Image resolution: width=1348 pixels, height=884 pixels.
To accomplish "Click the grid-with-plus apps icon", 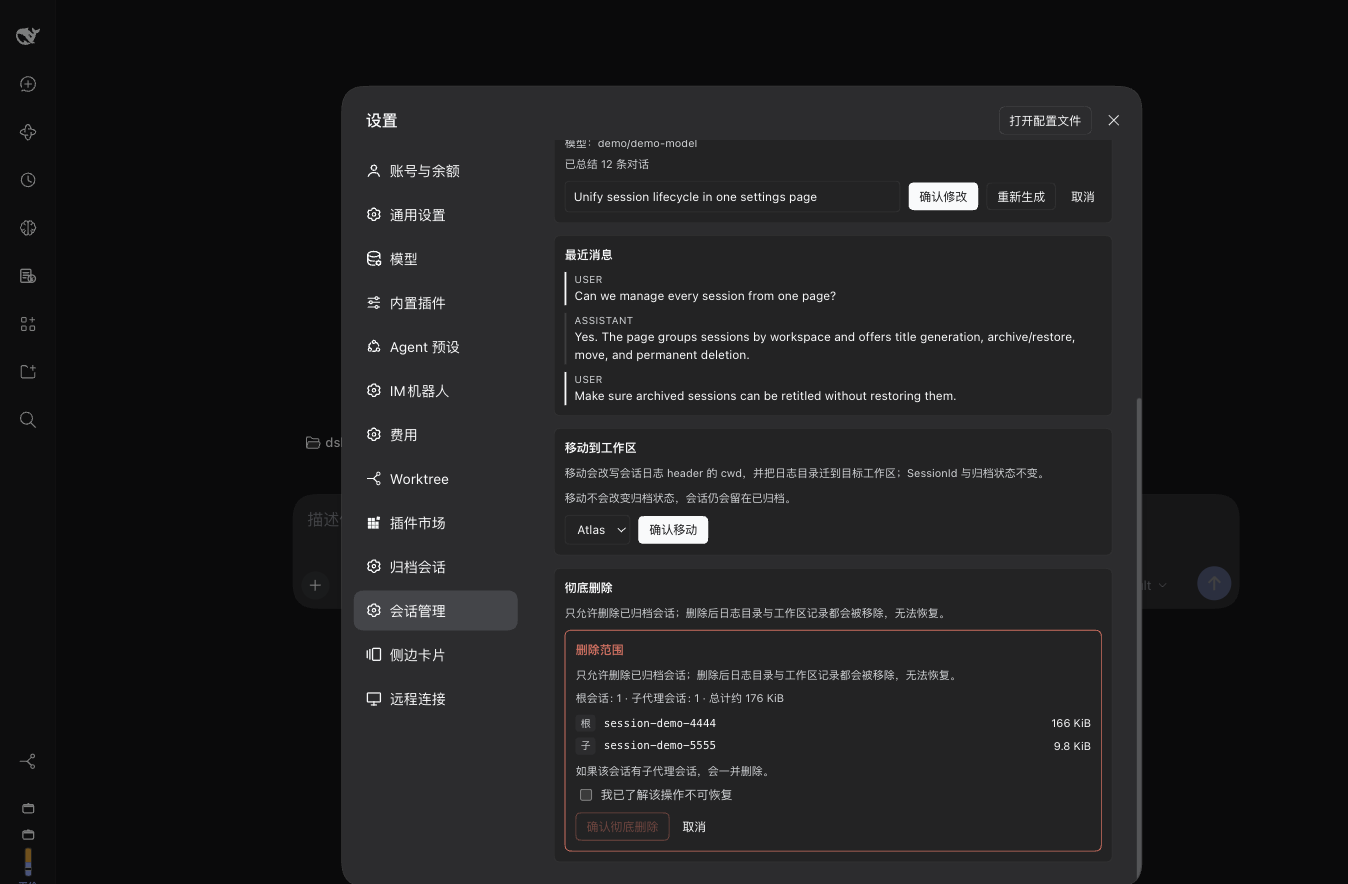I will coord(28,324).
